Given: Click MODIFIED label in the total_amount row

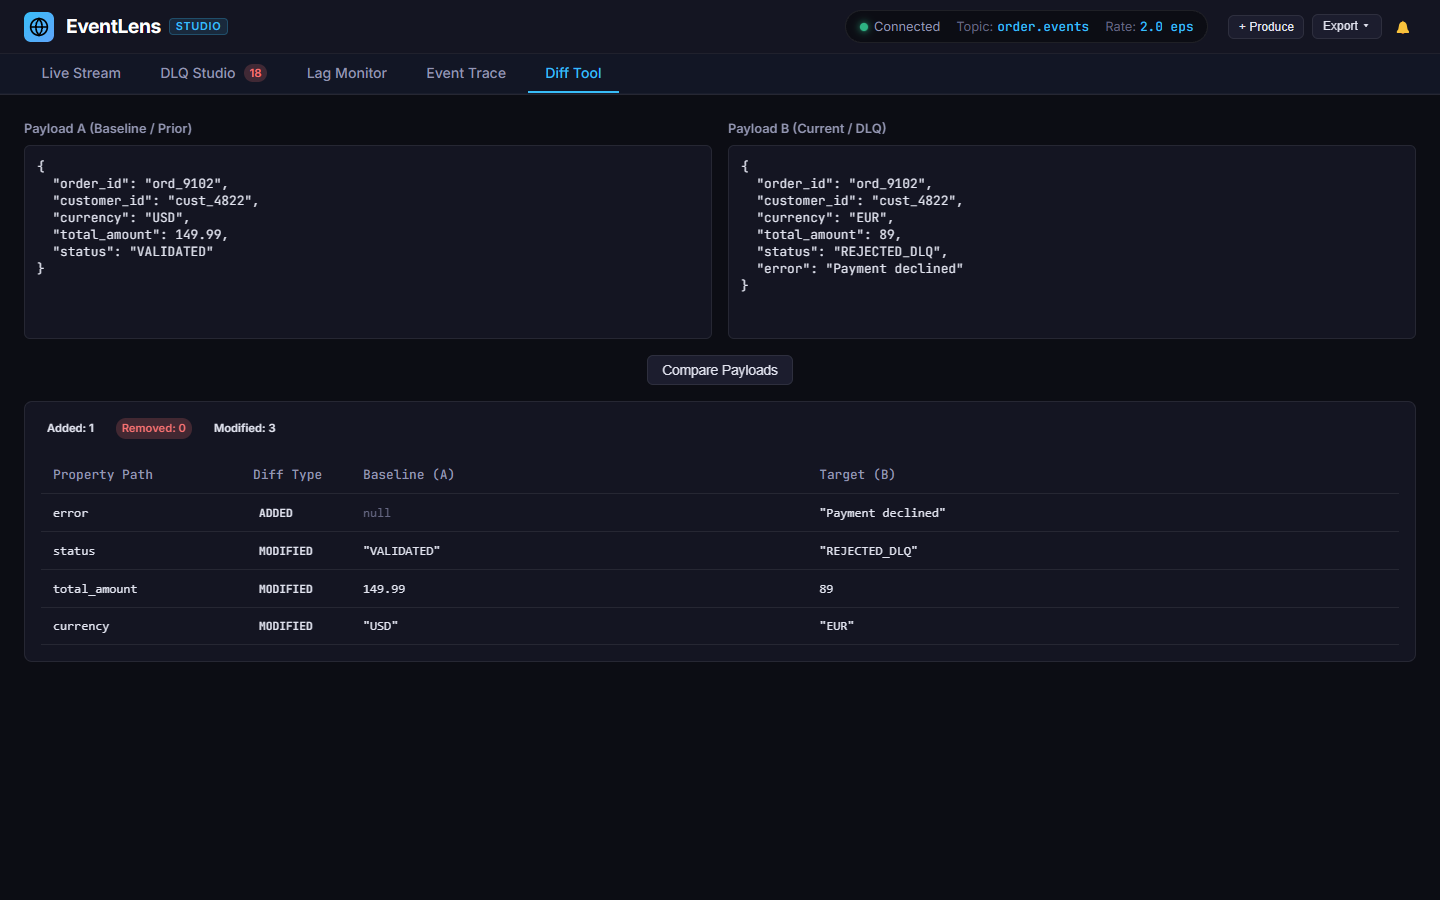Looking at the screenshot, I should pos(286,589).
